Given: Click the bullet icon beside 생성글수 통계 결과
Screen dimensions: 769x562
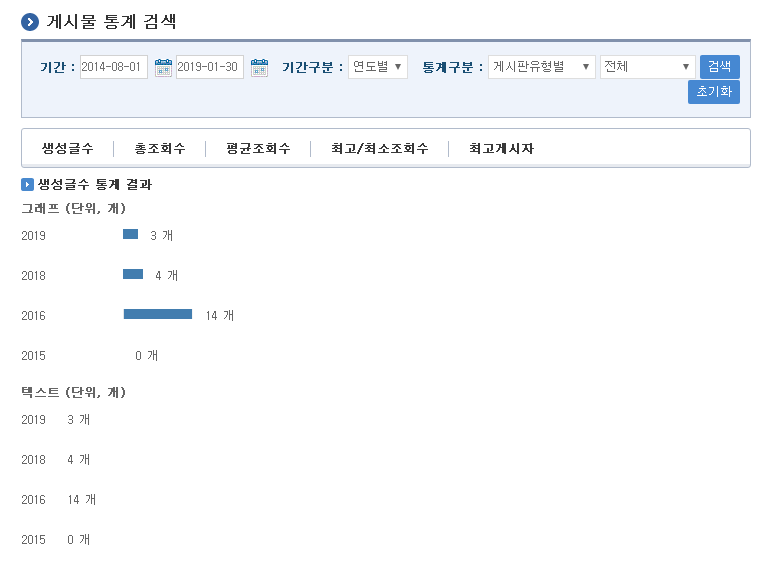Looking at the screenshot, I should click(x=28, y=185).
